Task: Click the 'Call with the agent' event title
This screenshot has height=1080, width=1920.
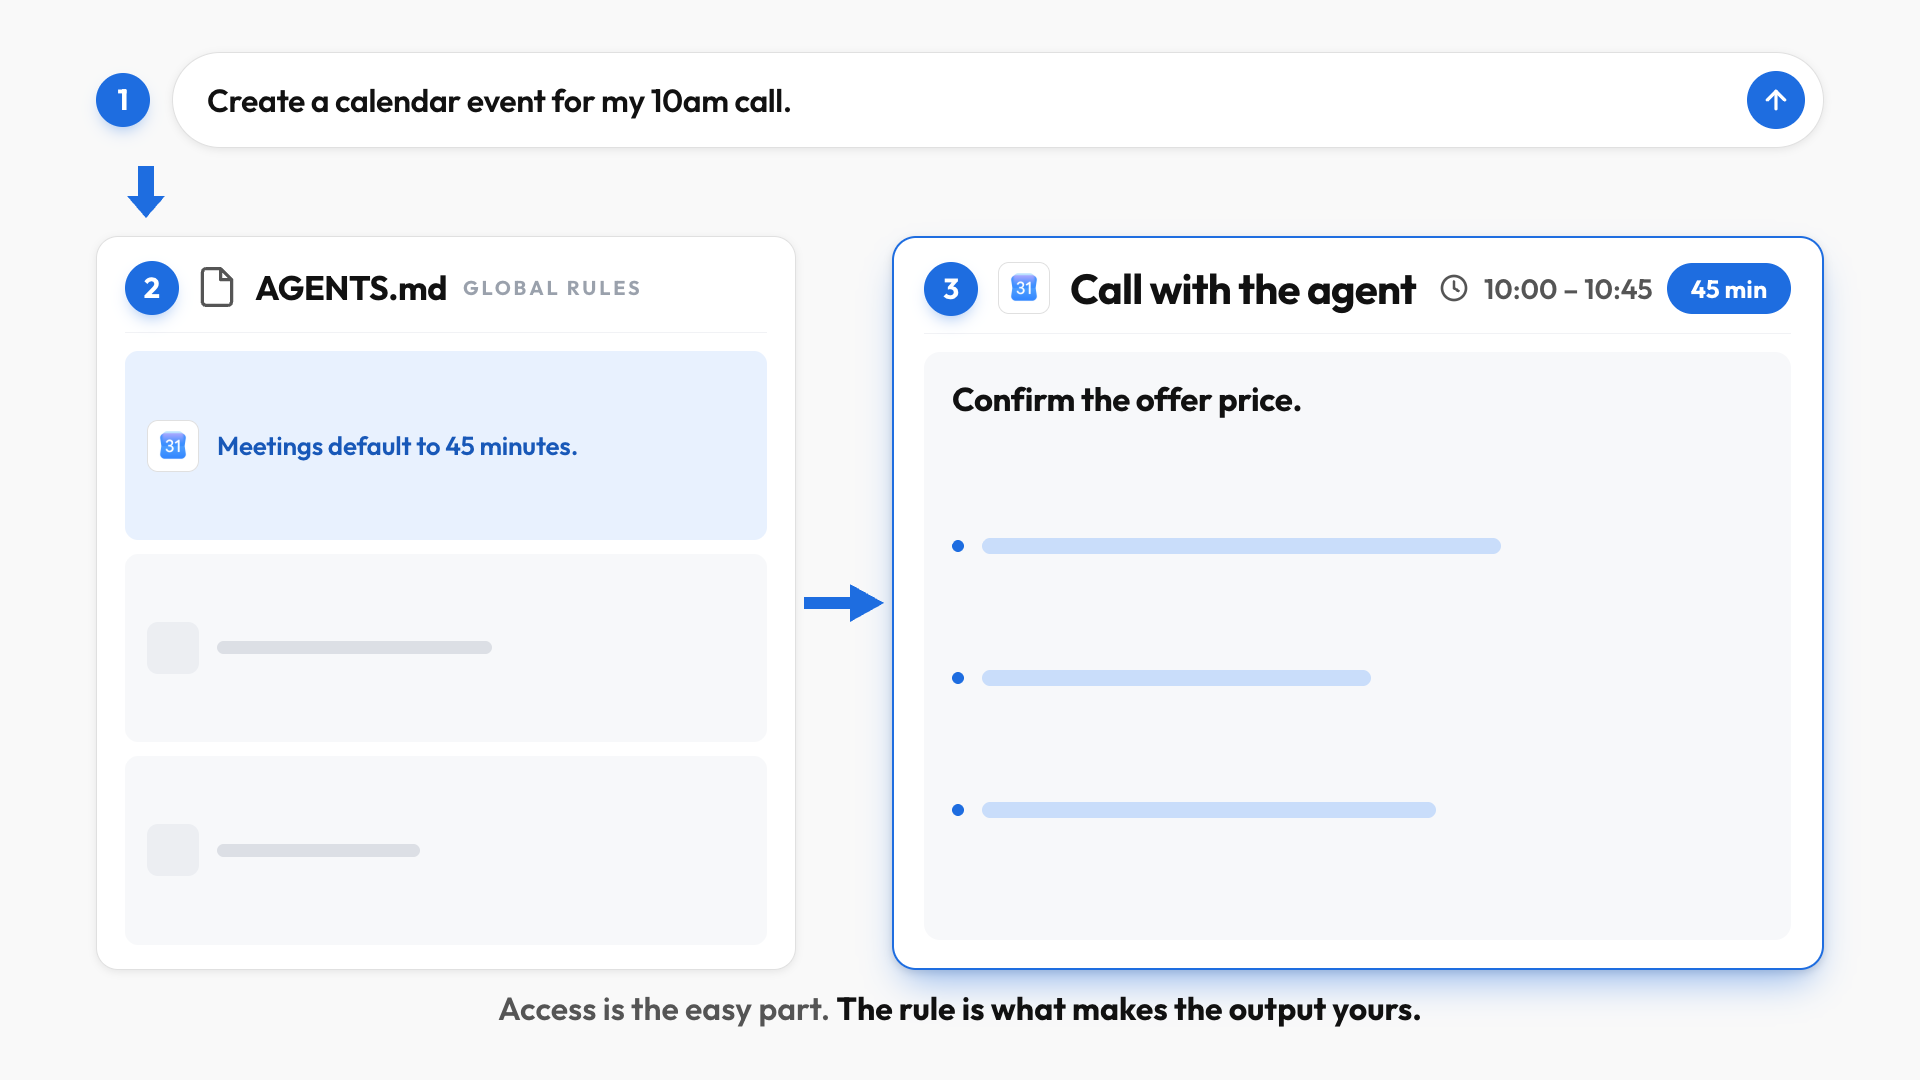Action: pyautogui.click(x=1243, y=290)
